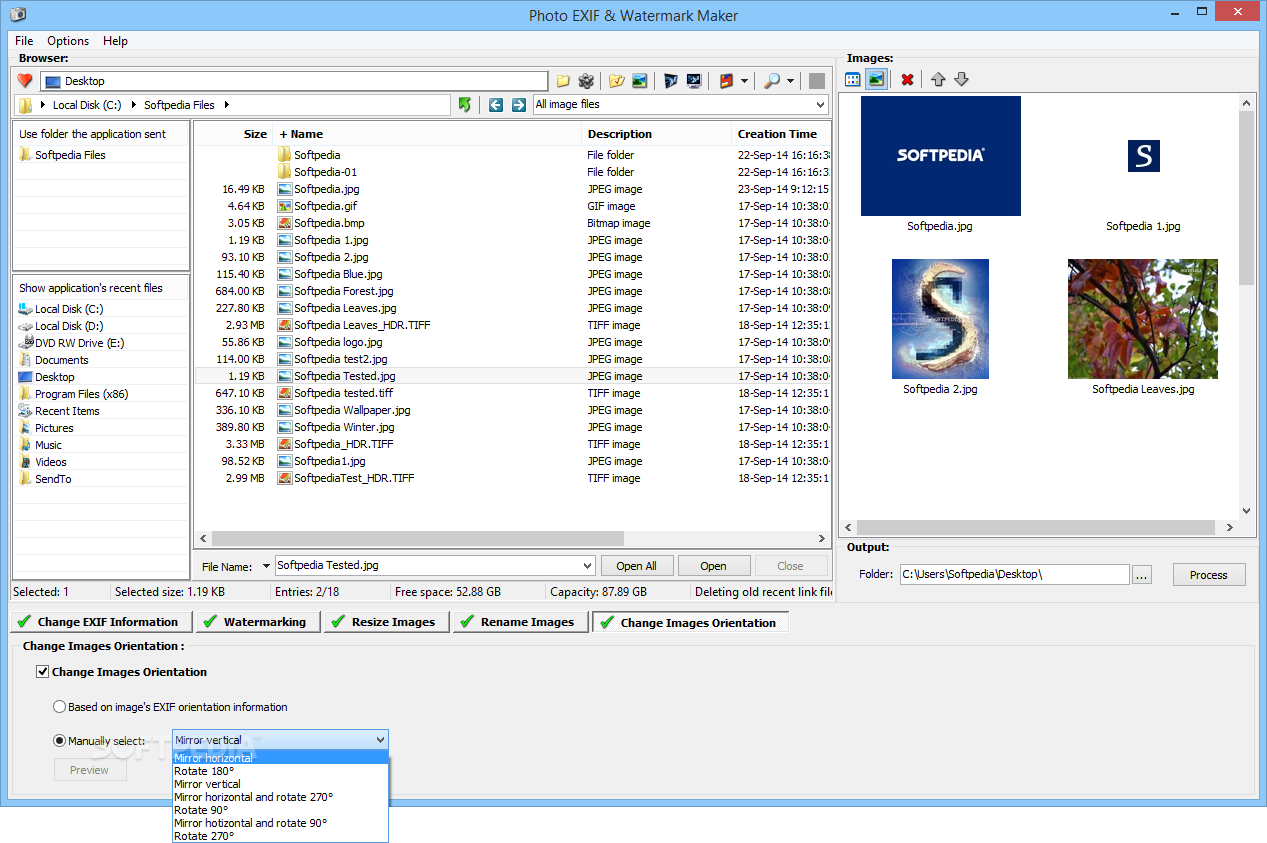
Task: Click the computer monitor toolbar icon
Action: pos(694,81)
